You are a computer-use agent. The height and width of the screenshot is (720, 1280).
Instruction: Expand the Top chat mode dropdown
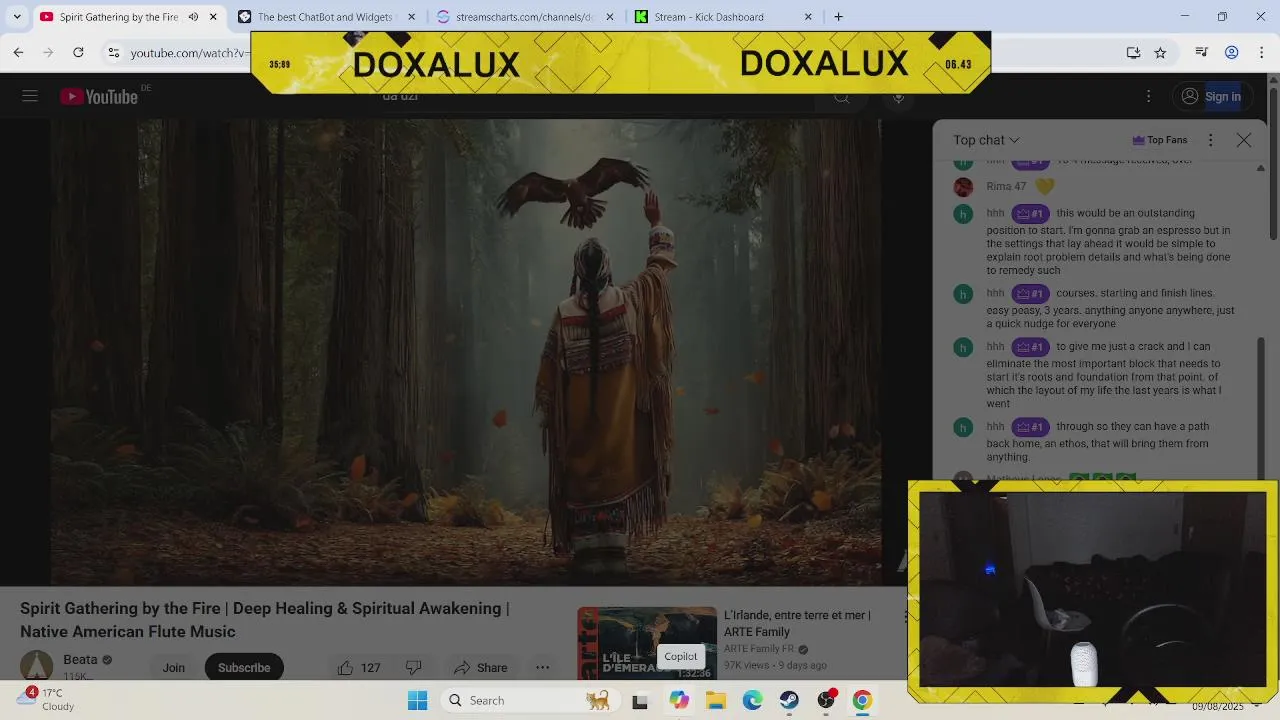[986, 140]
